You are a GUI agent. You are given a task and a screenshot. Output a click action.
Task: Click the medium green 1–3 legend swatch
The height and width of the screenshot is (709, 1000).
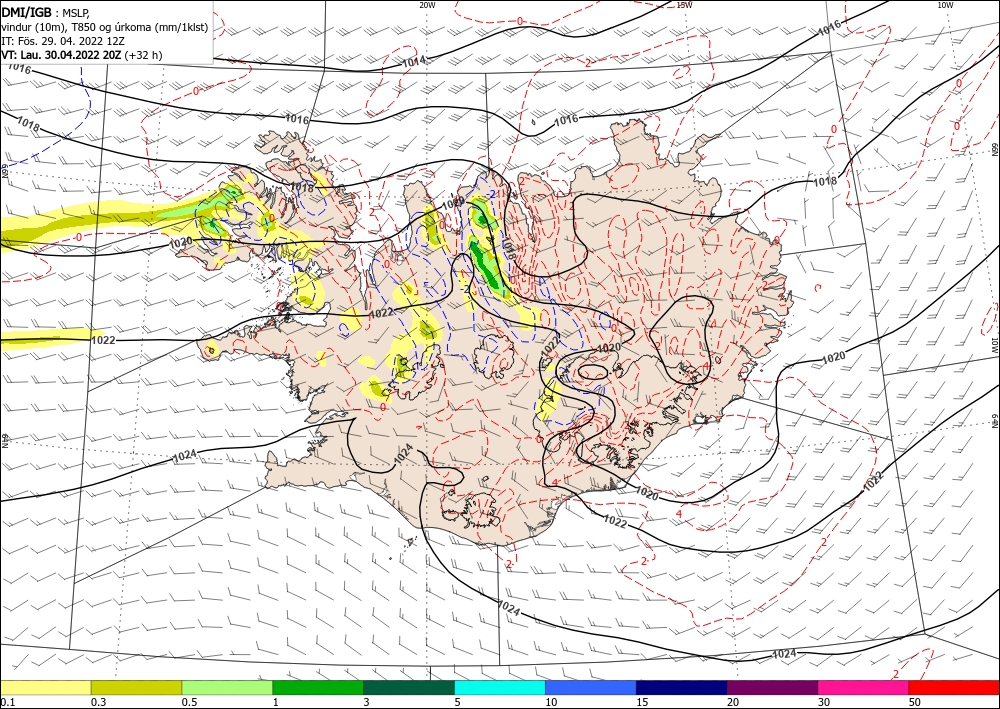coord(318,687)
